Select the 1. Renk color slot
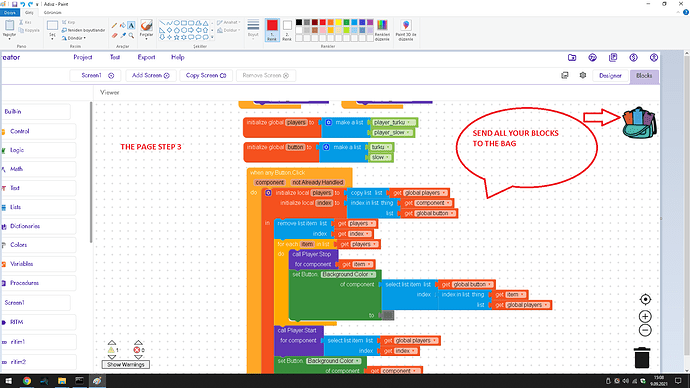This screenshot has width=690, height=388. [272, 30]
